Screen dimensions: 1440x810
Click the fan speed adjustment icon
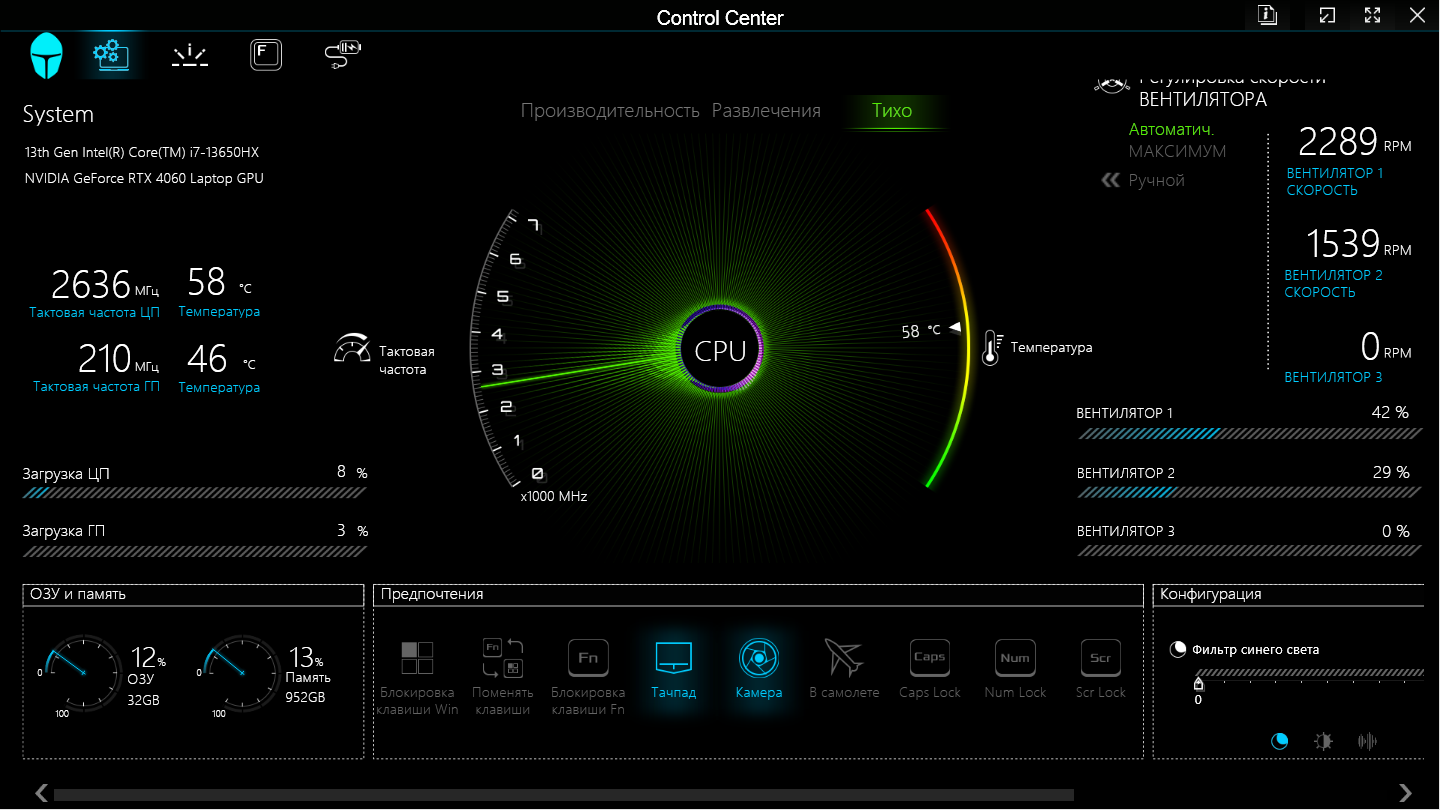pyautogui.click(x=1113, y=85)
